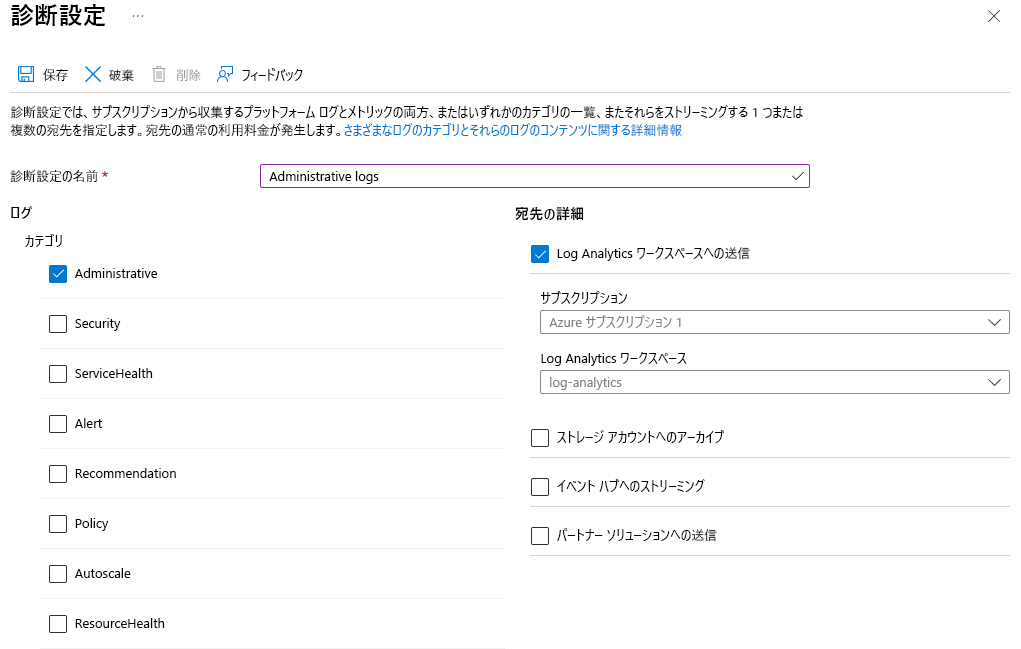Uncheck the Administrative category checkbox
Screen dimensions: 1021x649
pos(58,274)
